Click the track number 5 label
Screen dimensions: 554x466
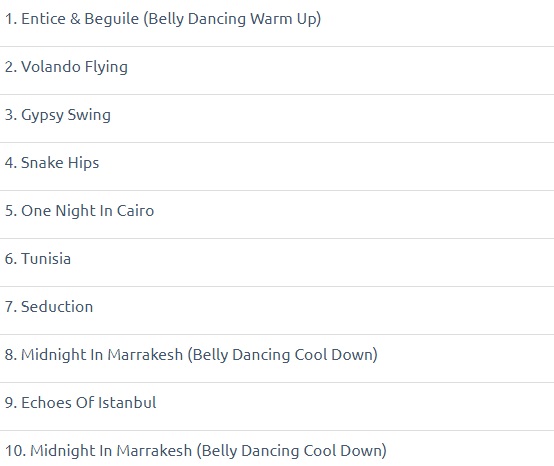click(11, 211)
